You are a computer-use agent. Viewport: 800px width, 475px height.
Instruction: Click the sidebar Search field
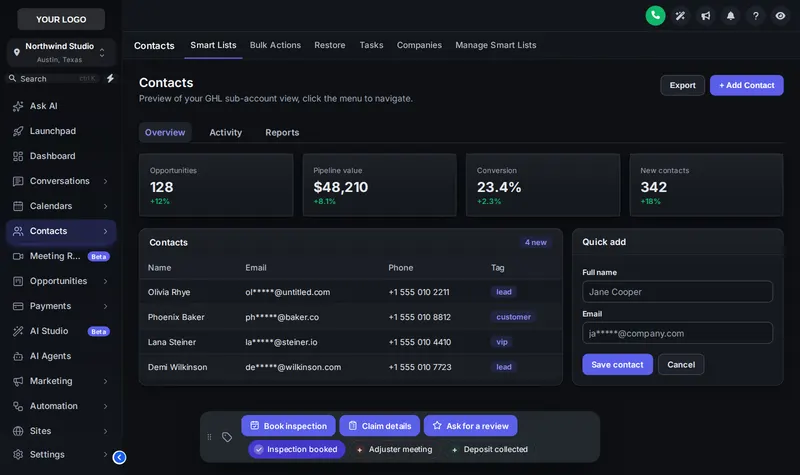pos(54,79)
